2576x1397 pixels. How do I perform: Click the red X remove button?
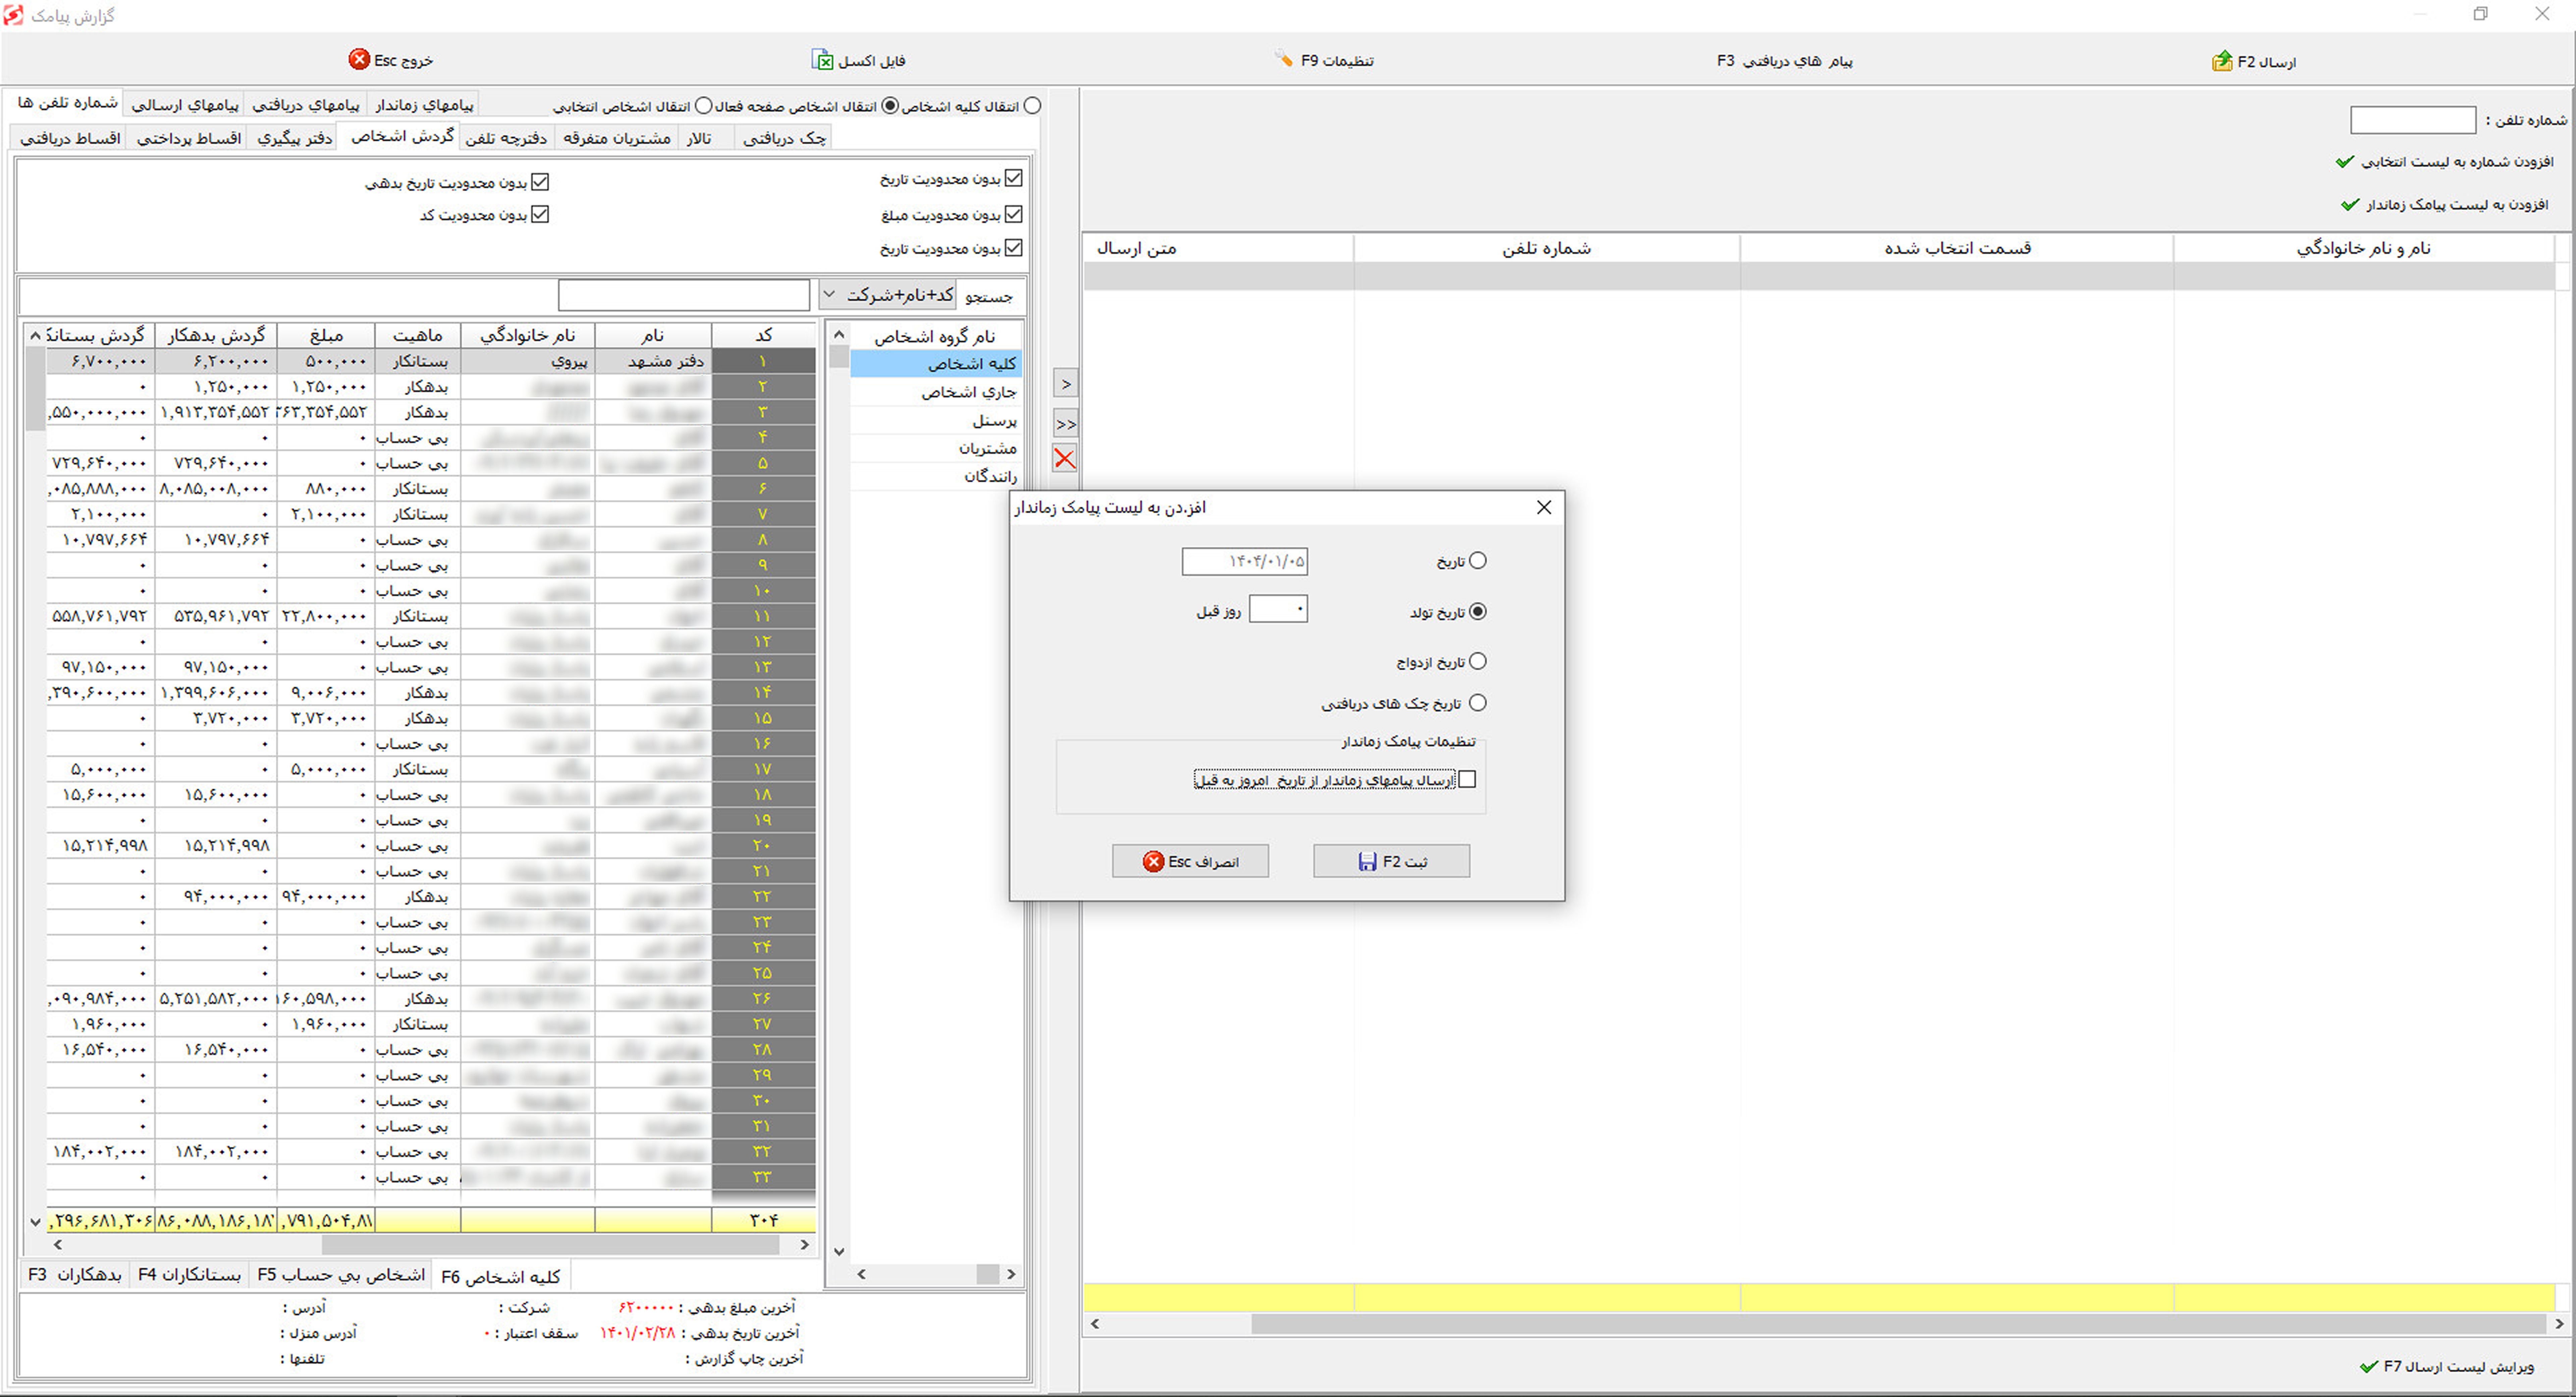click(1065, 459)
